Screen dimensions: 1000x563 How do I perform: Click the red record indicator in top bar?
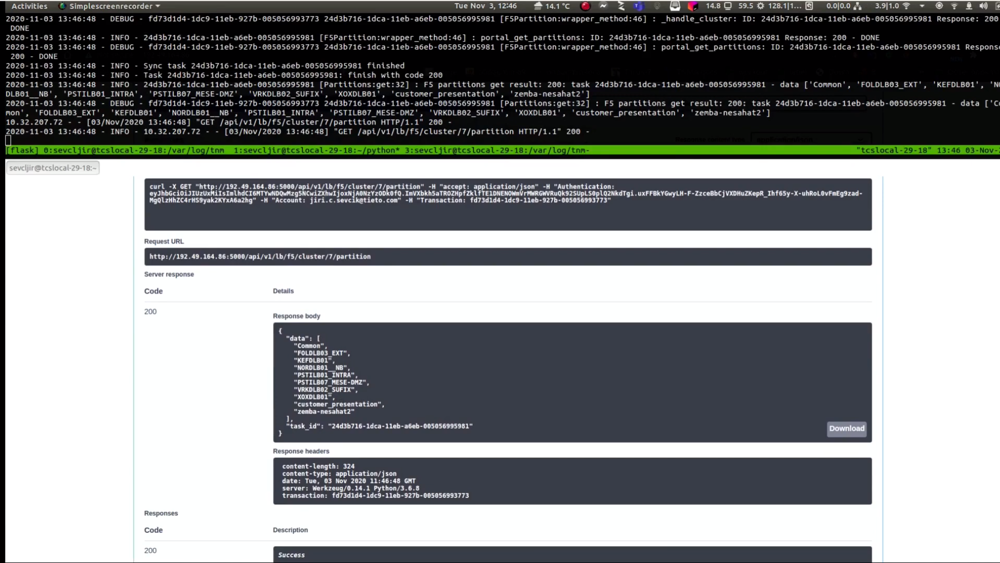pyautogui.click(x=586, y=6)
